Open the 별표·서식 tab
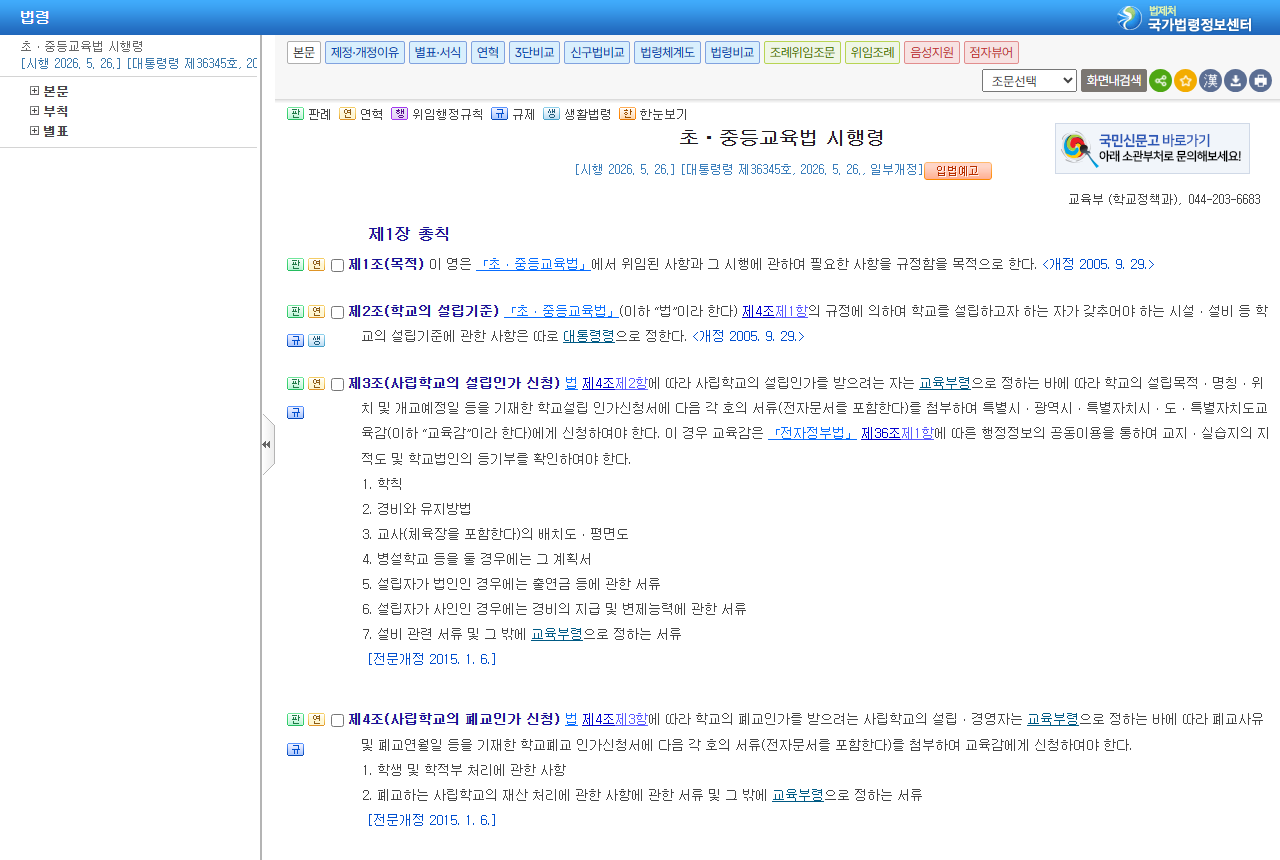The height and width of the screenshot is (860, 1280). tap(438, 53)
